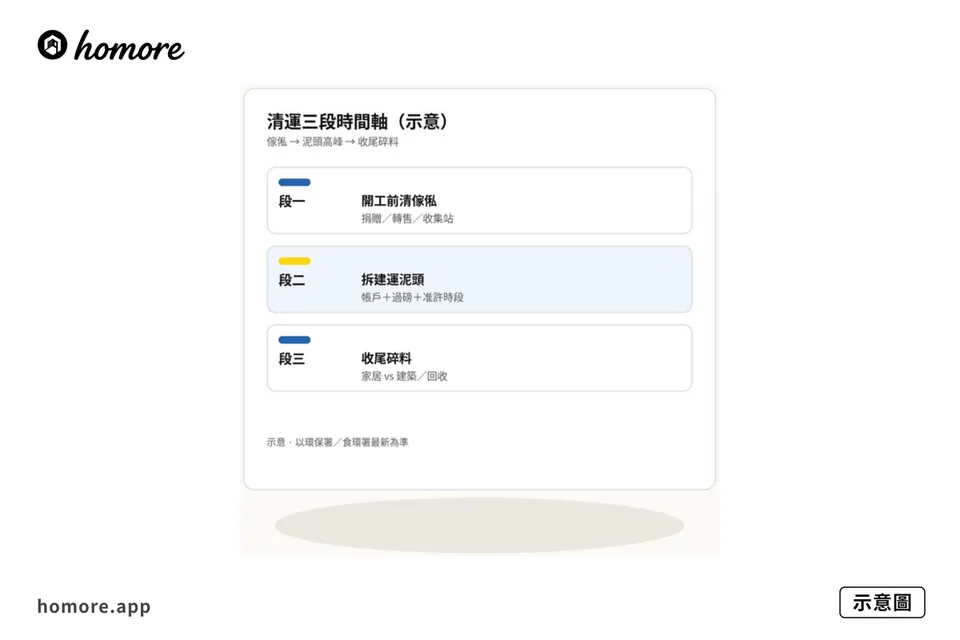Click subtitle 傢俬 → 泥頭高峰 → 收尾碎料
Screen dimensions: 960x640
(332, 141)
